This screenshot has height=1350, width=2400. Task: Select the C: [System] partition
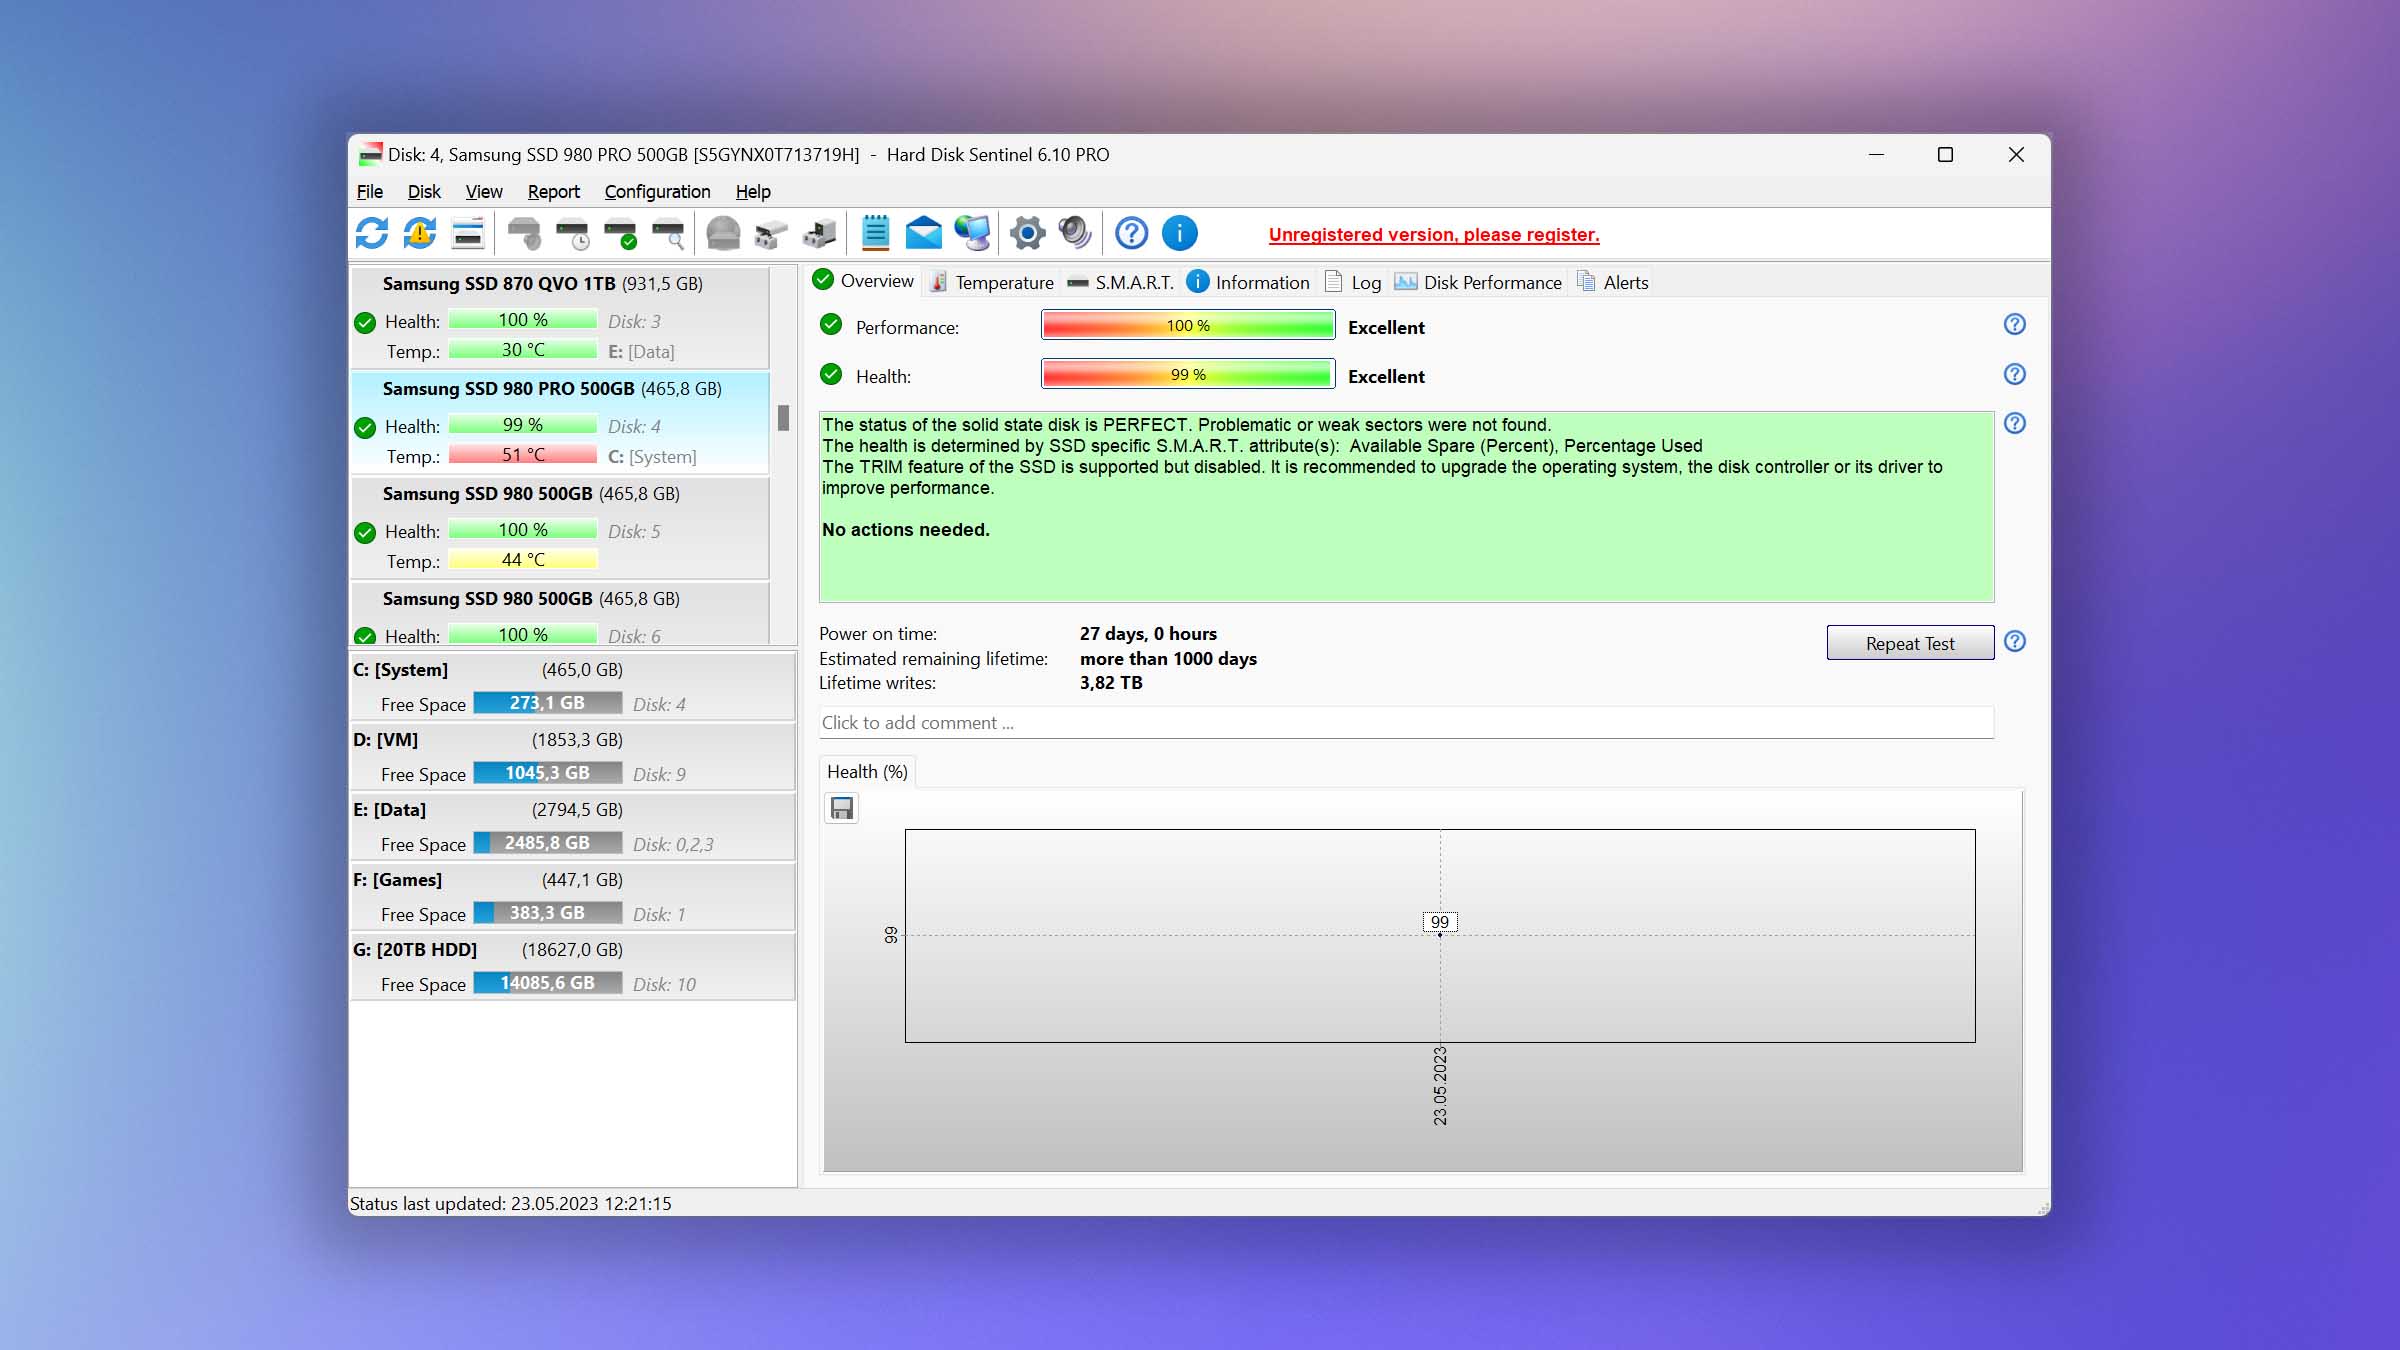point(573,686)
